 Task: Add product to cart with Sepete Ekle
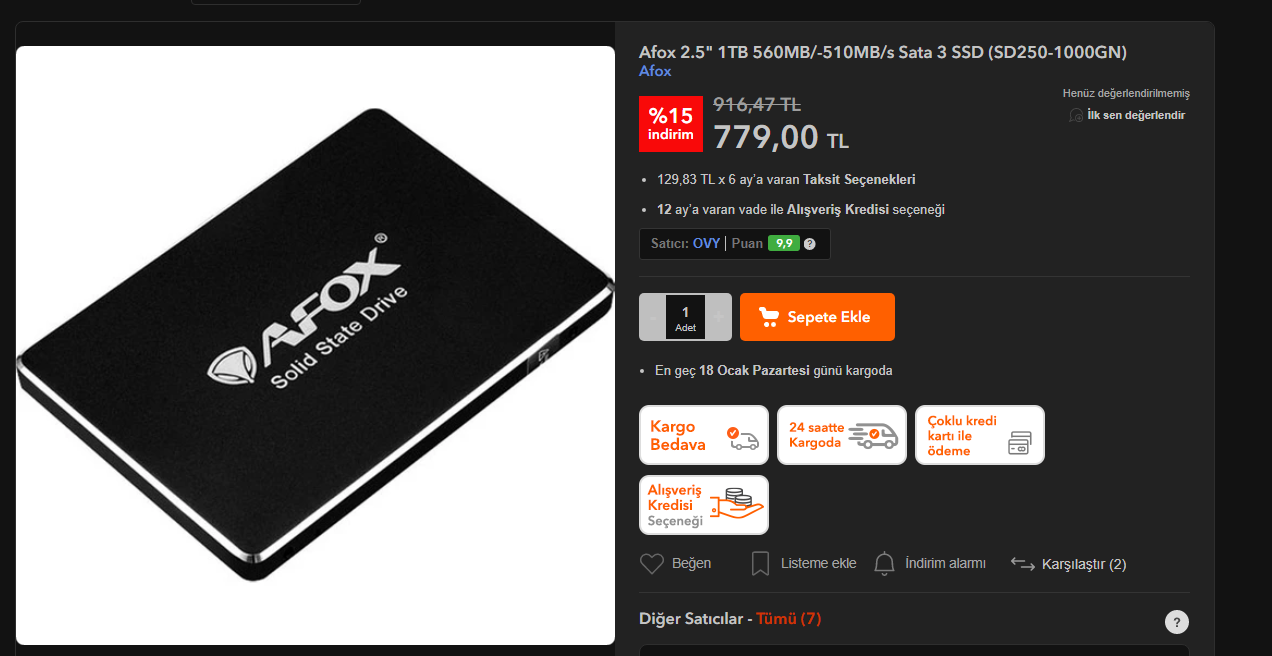(x=817, y=317)
